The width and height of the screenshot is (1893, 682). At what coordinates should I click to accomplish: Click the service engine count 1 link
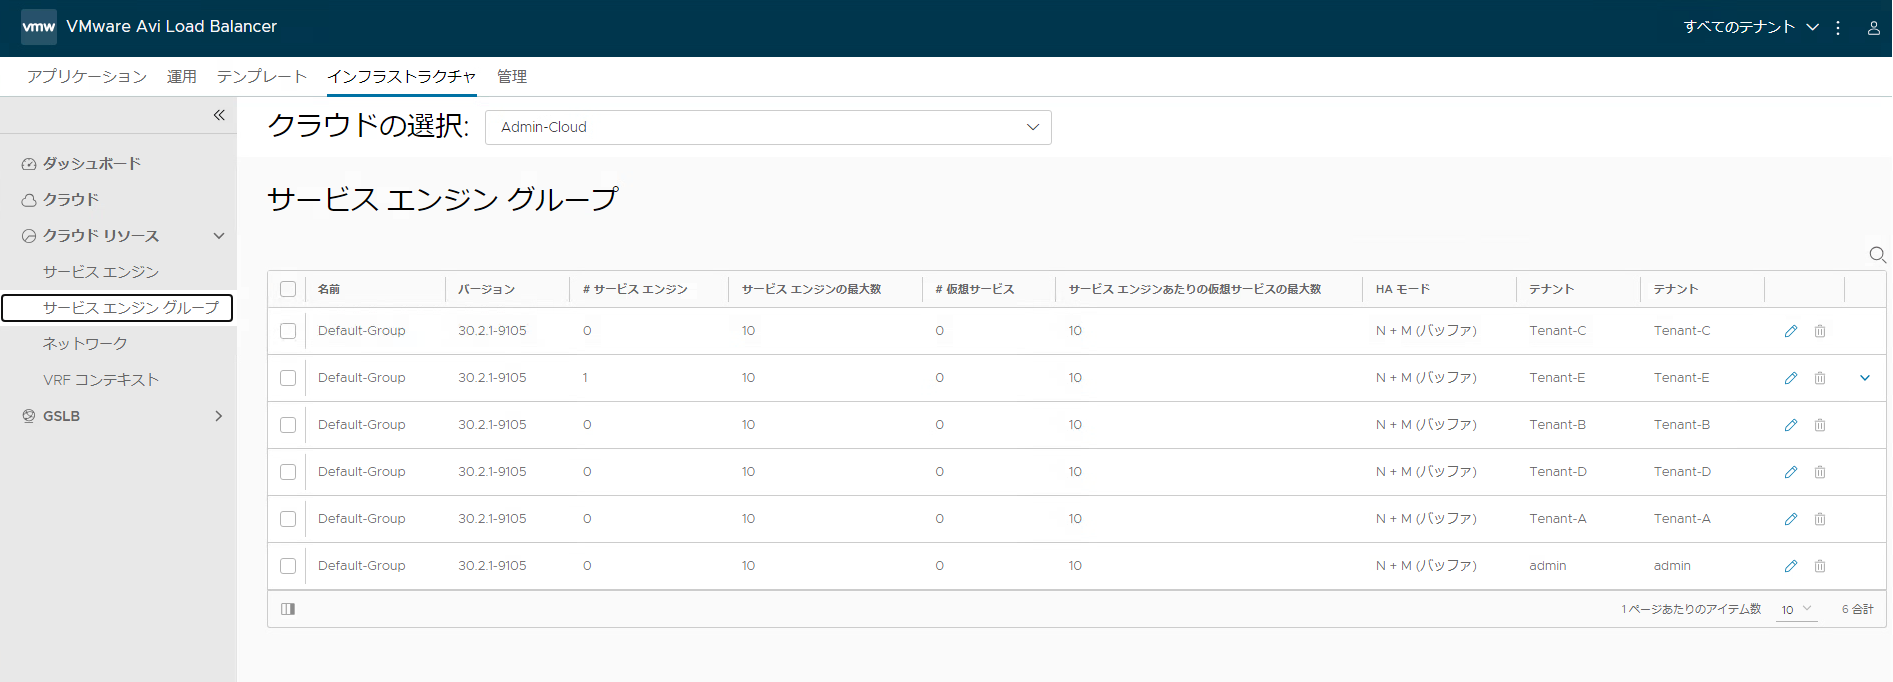pyautogui.click(x=585, y=378)
